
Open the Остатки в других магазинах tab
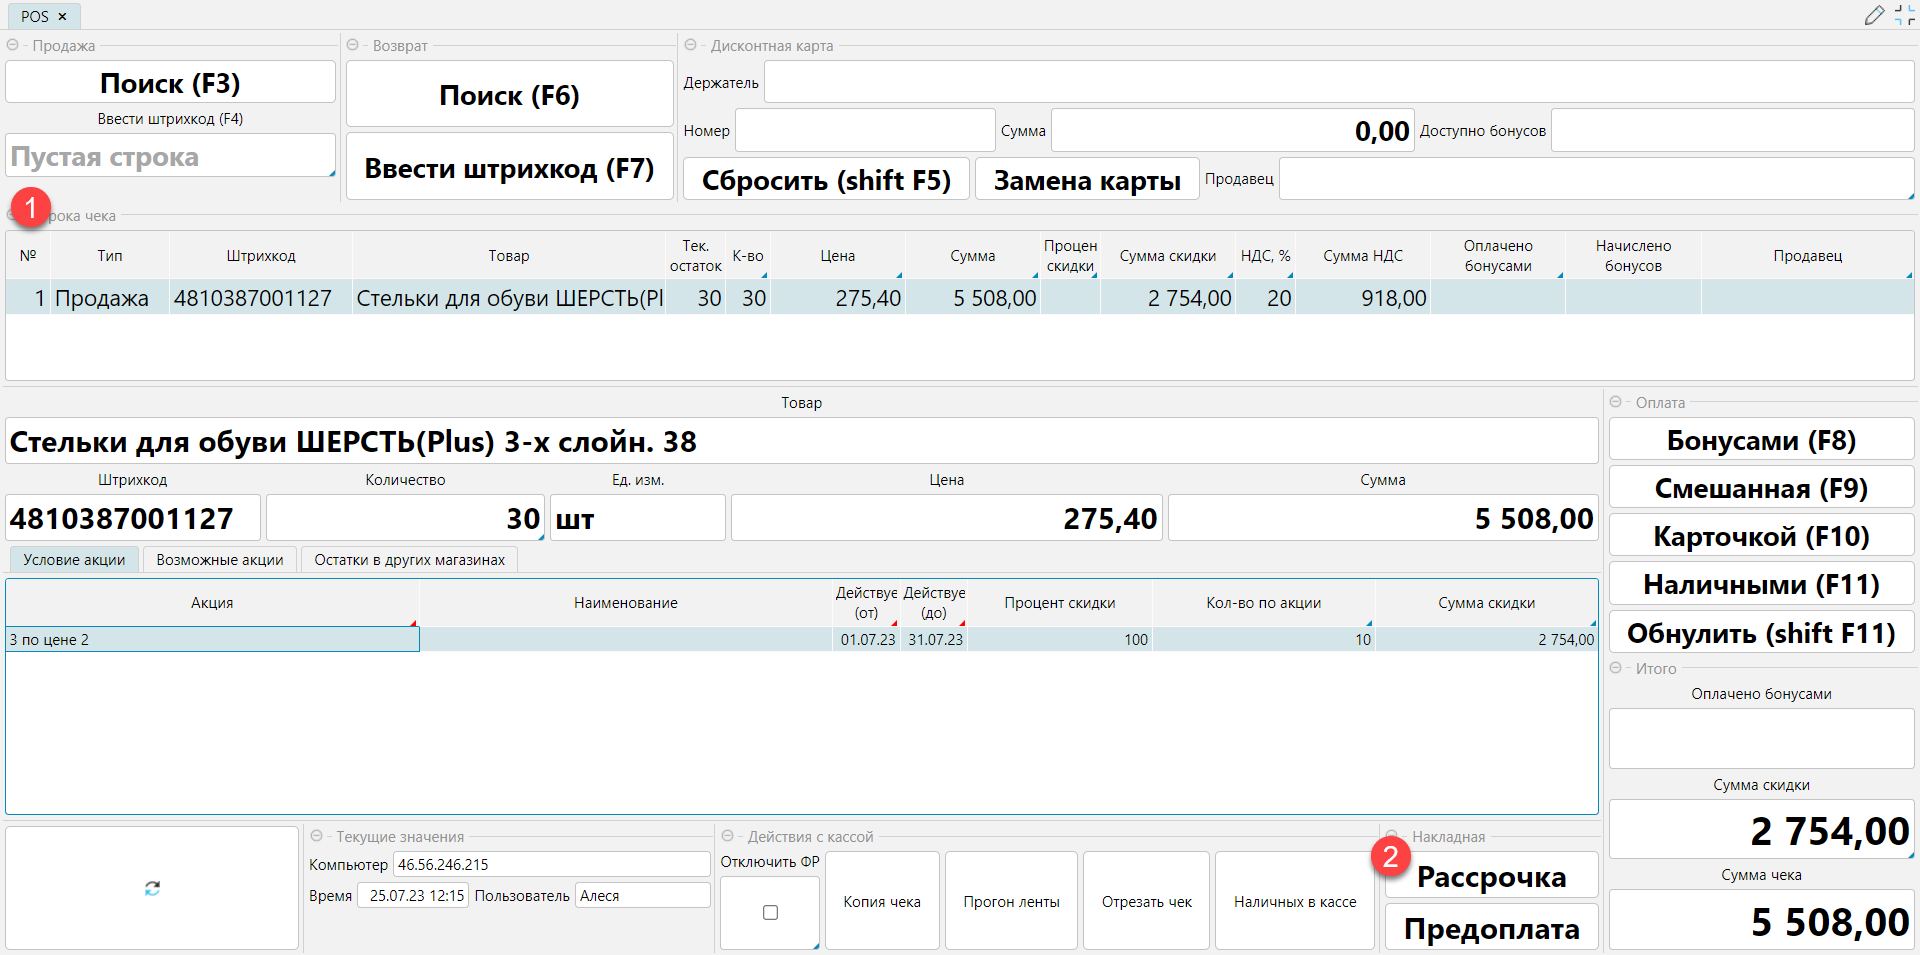[409, 560]
